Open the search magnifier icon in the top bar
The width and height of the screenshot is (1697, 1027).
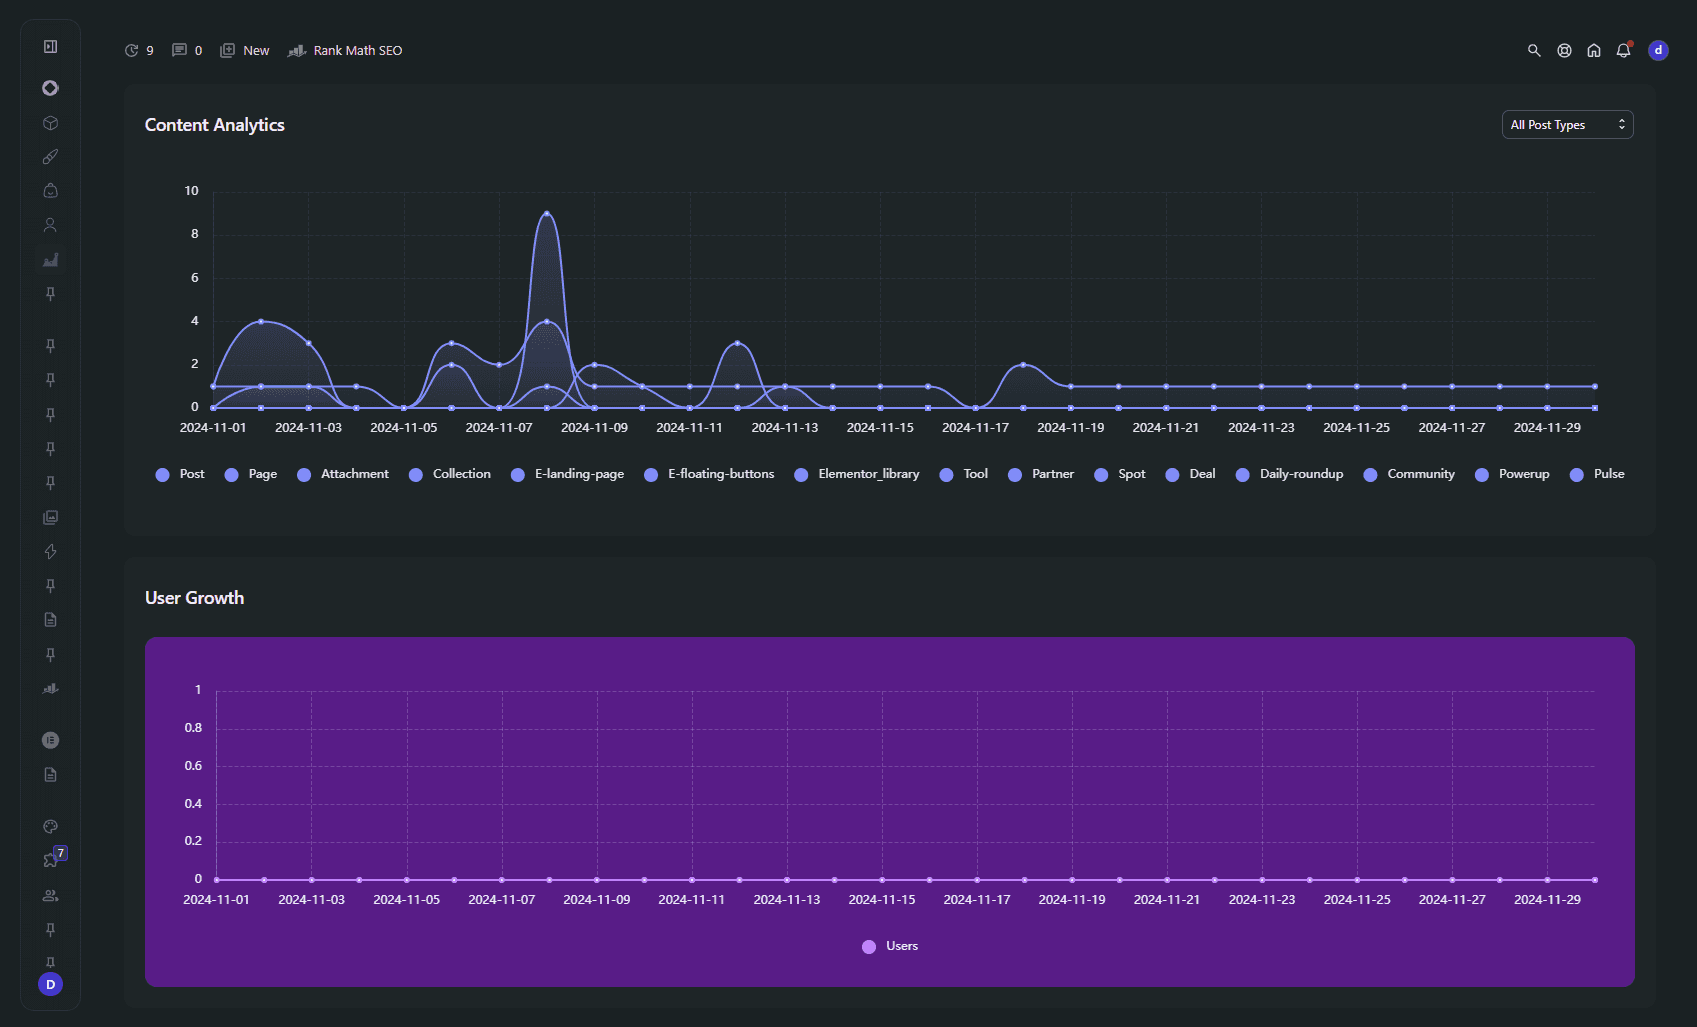pyautogui.click(x=1534, y=50)
